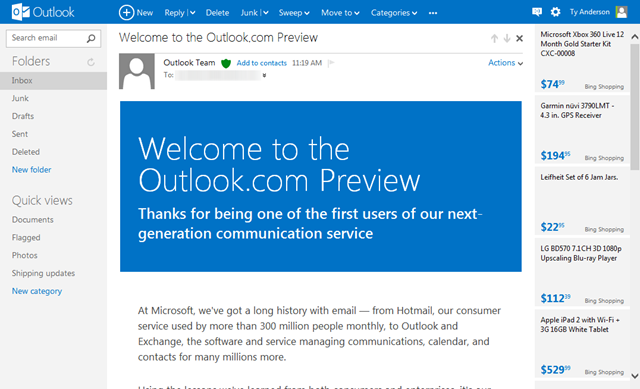Image resolution: width=640 pixels, height=389 pixels.
Task: Open Photos quick view
Action: pyautogui.click(x=24, y=256)
